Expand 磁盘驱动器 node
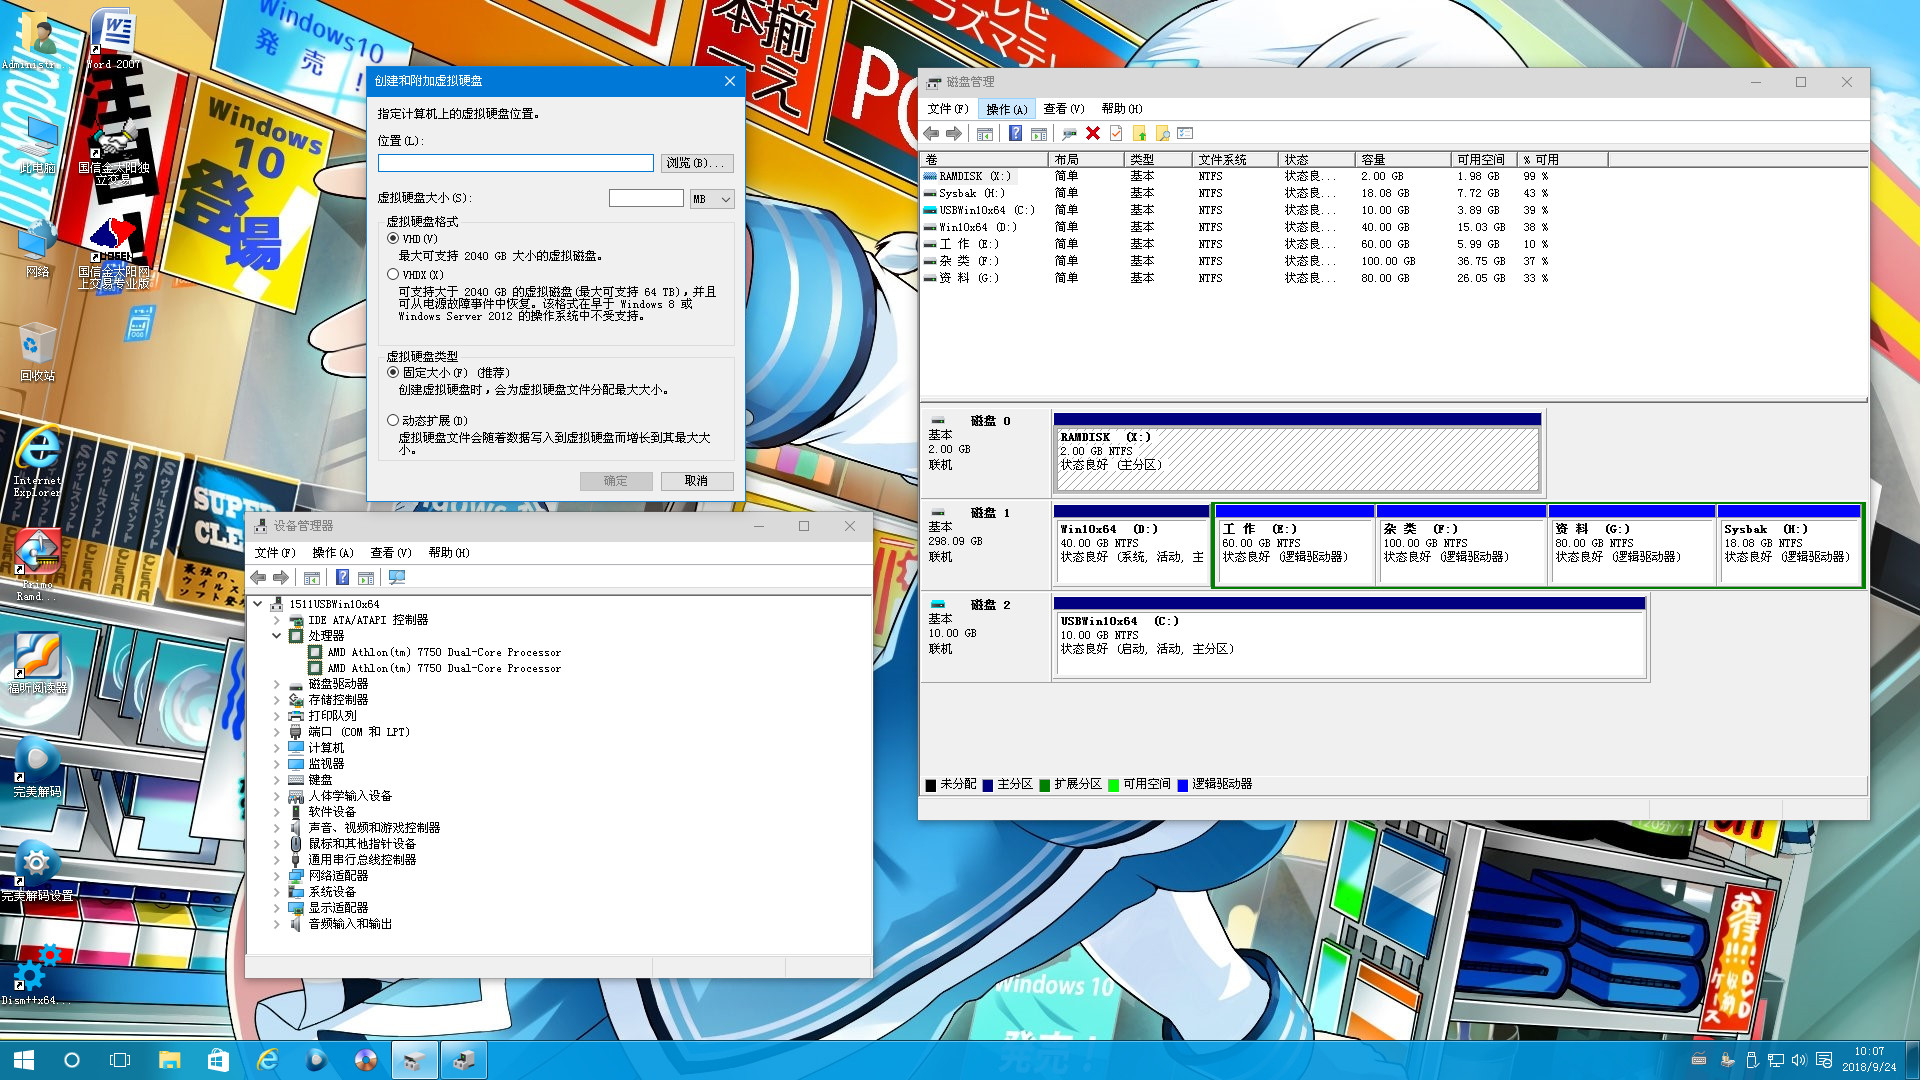 (277, 685)
